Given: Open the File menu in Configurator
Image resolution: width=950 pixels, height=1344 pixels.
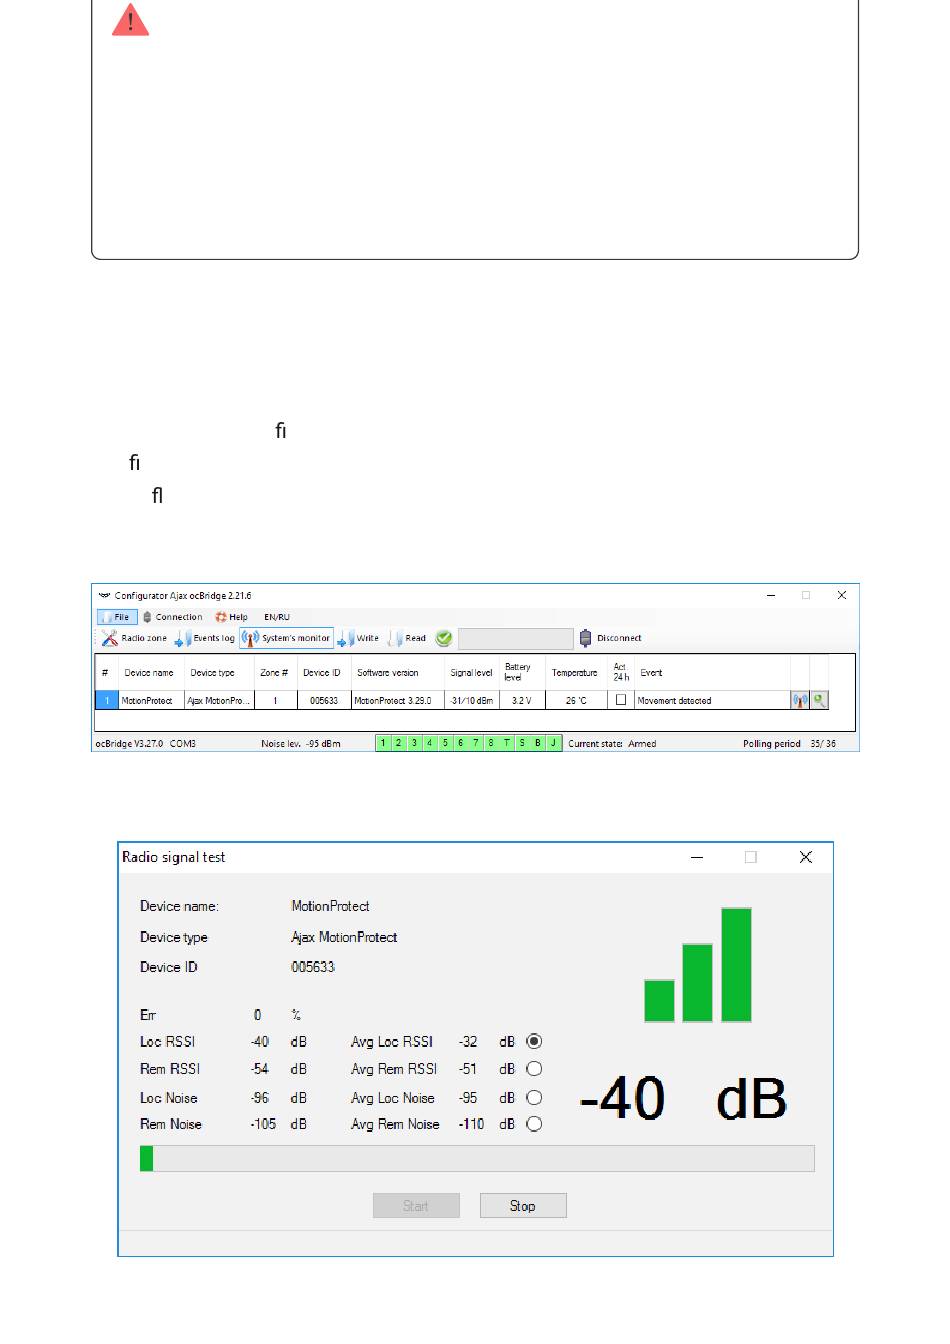Looking at the screenshot, I should coord(117,617).
